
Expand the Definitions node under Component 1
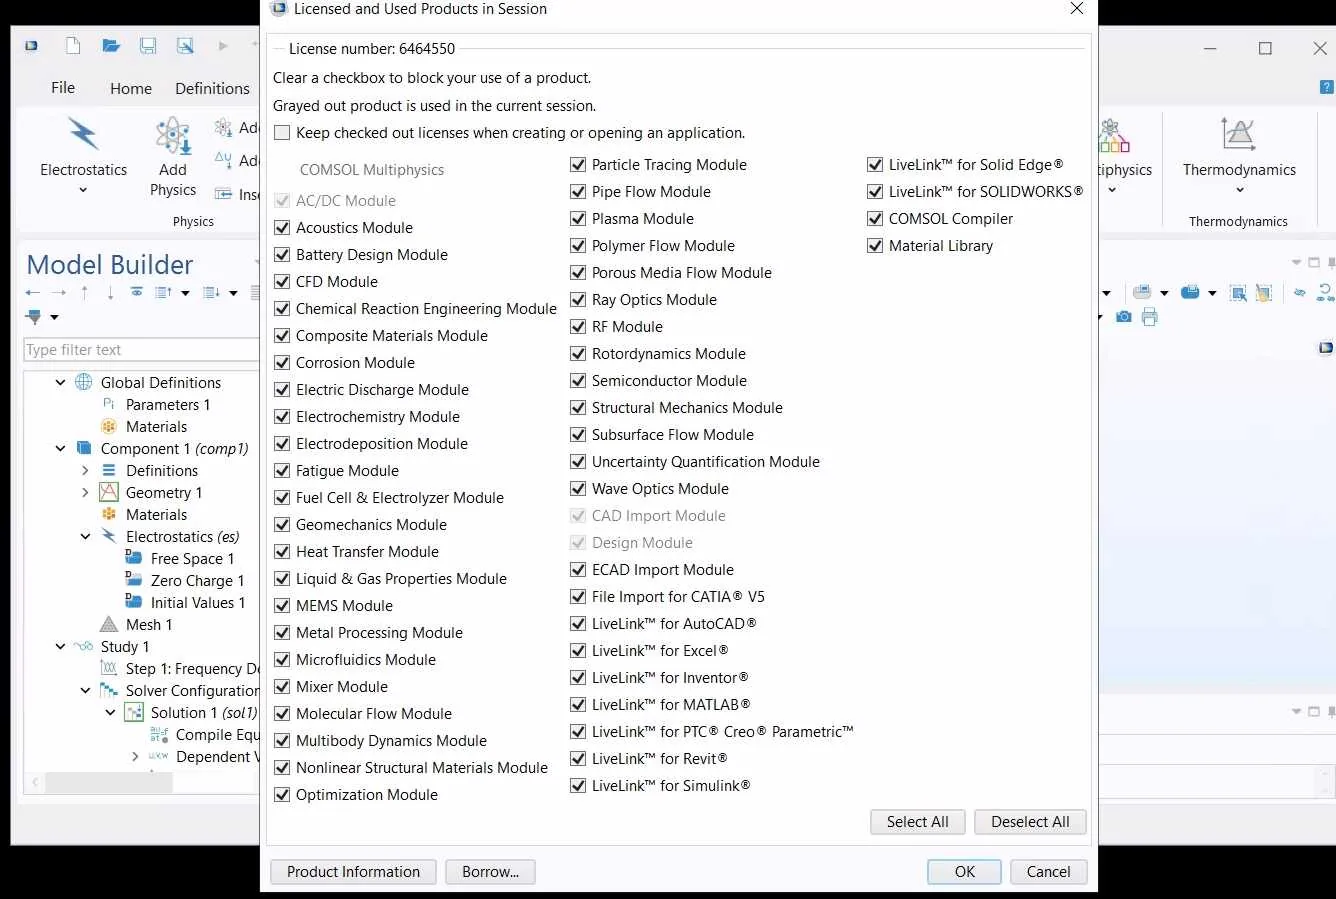tap(85, 470)
